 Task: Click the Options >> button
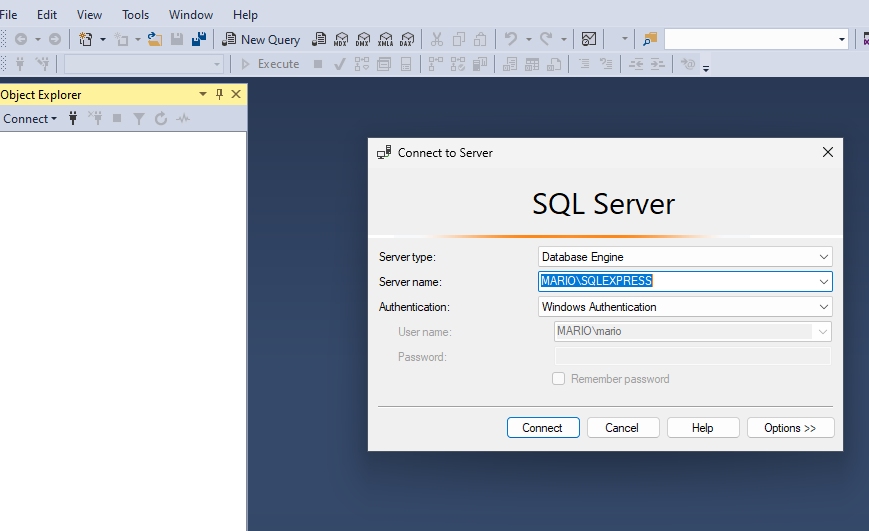pos(790,428)
